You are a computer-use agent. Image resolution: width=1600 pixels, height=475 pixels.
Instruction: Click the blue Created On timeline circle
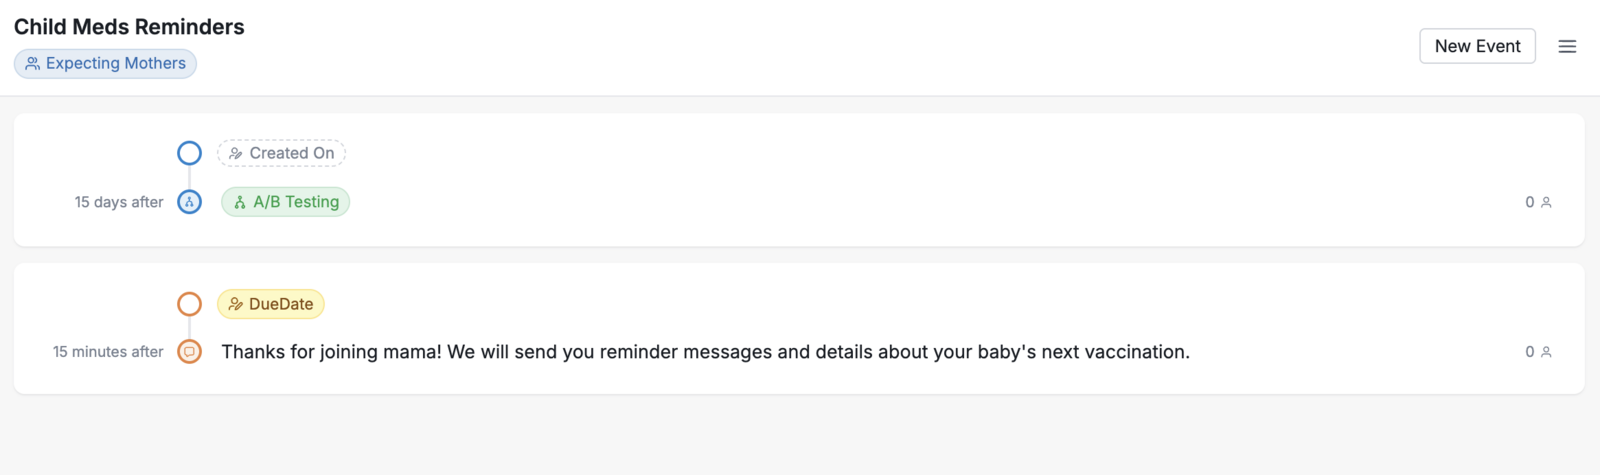tap(189, 153)
